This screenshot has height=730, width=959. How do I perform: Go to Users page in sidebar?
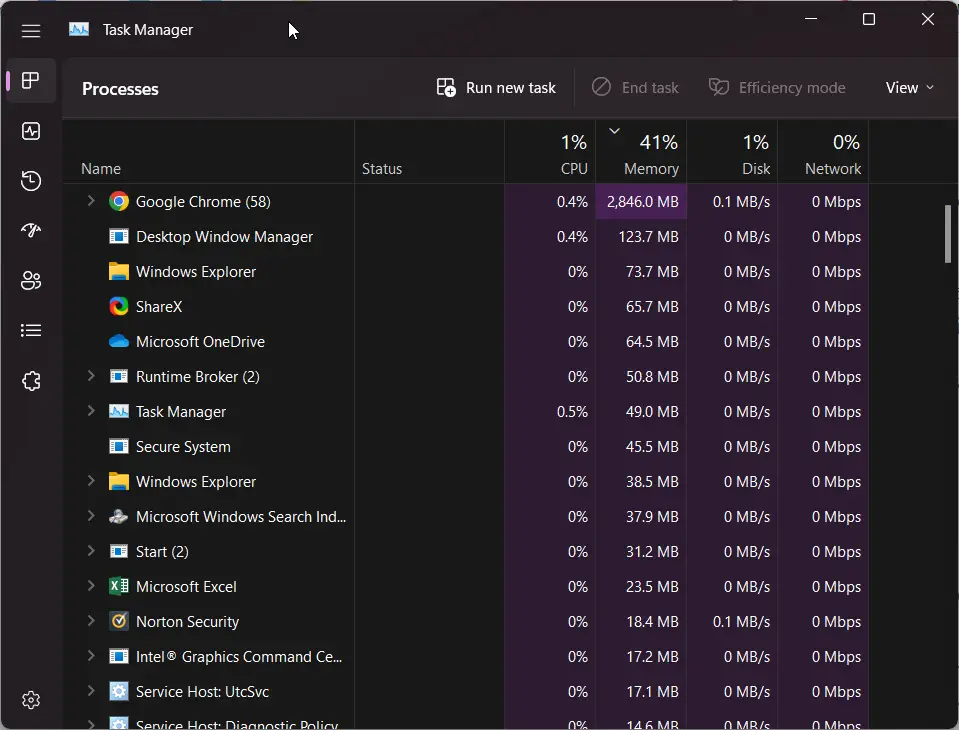(x=31, y=281)
